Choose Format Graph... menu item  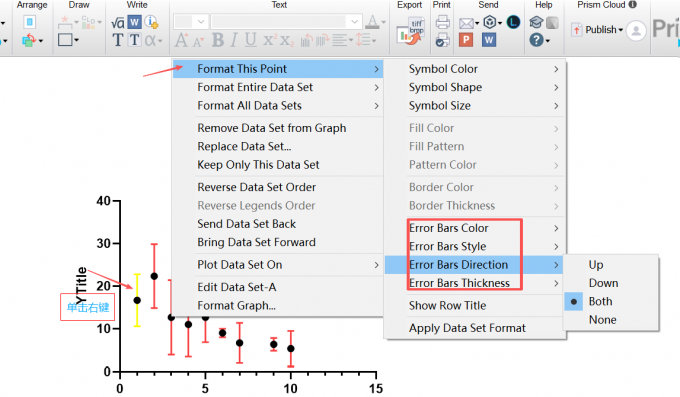236,305
